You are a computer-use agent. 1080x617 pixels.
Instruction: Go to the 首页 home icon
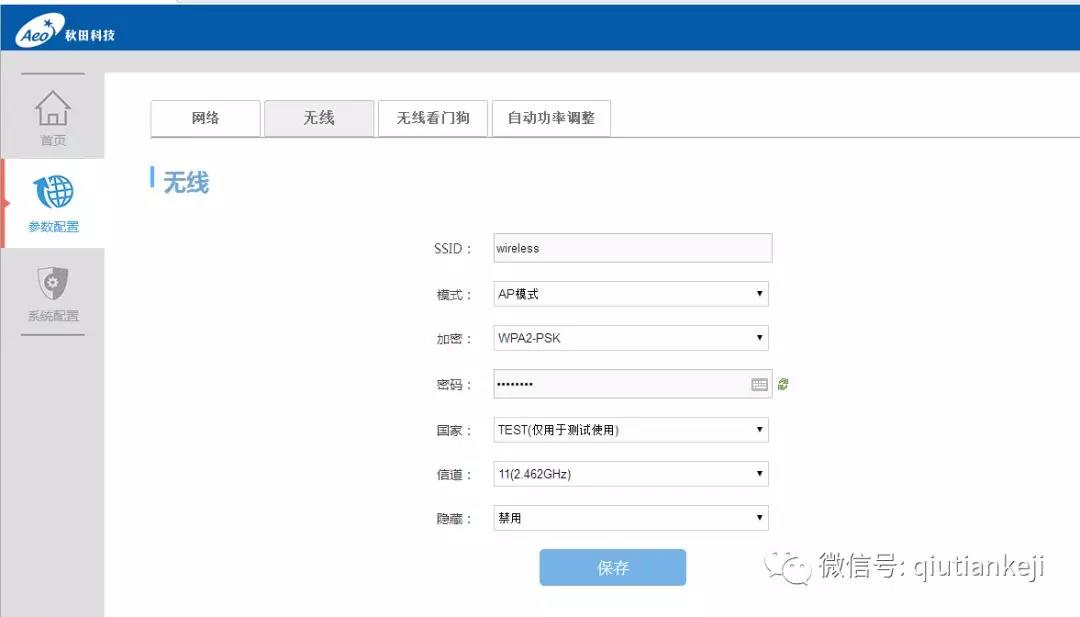(x=53, y=111)
